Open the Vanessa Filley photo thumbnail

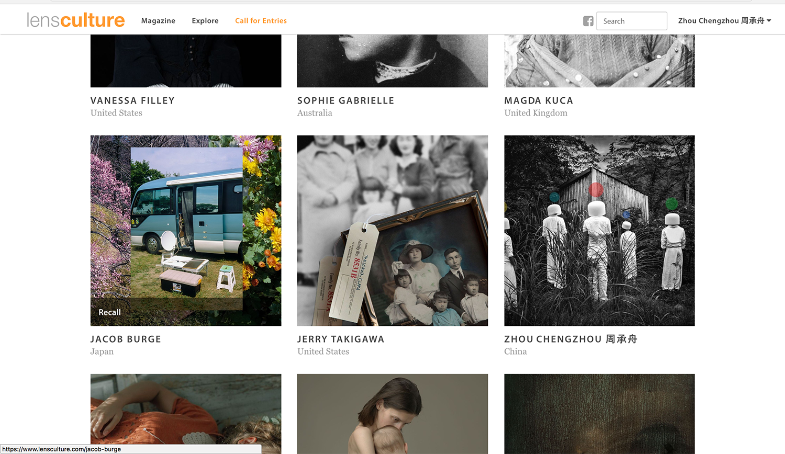point(186,60)
